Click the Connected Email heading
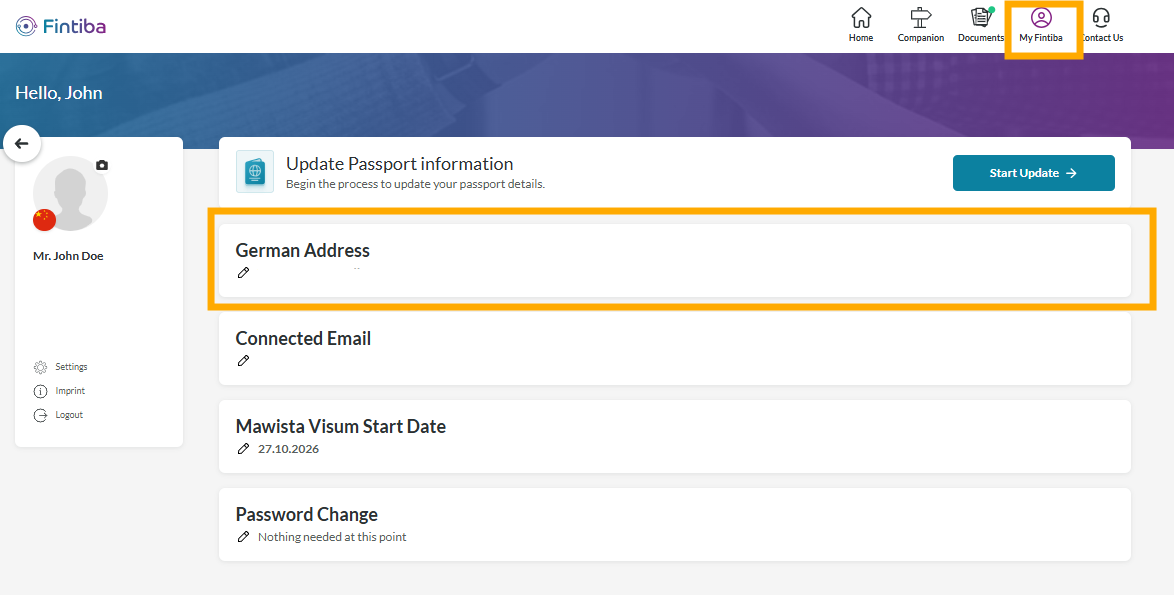The width and height of the screenshot is (1174, 595). (x=303, y=338)
